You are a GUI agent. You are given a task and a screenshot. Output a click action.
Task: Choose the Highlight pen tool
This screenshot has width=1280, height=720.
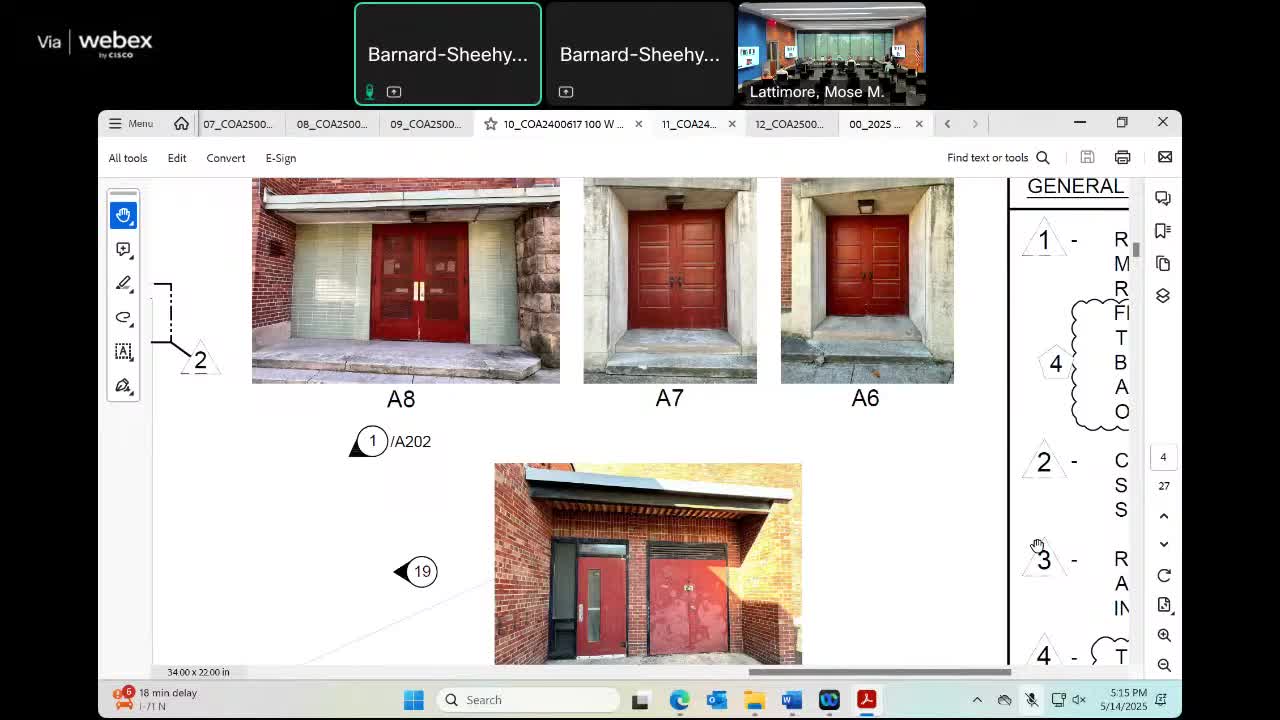123,284
